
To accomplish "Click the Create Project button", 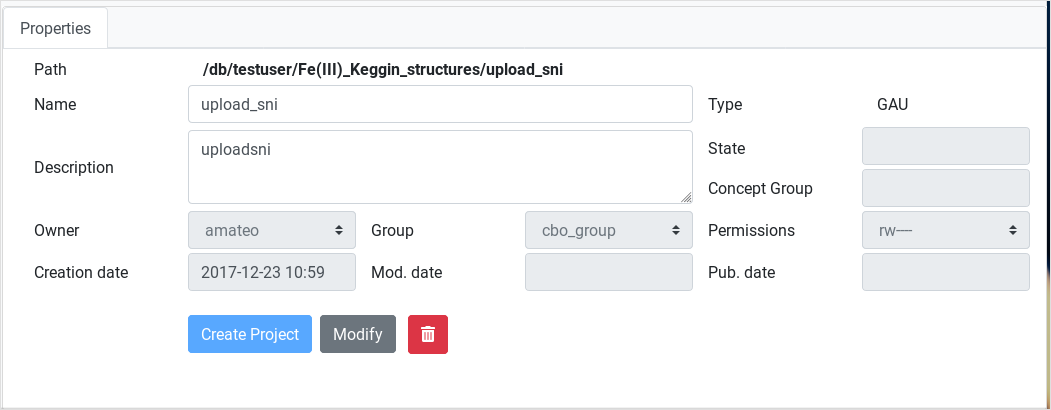I will click(250, 334).
